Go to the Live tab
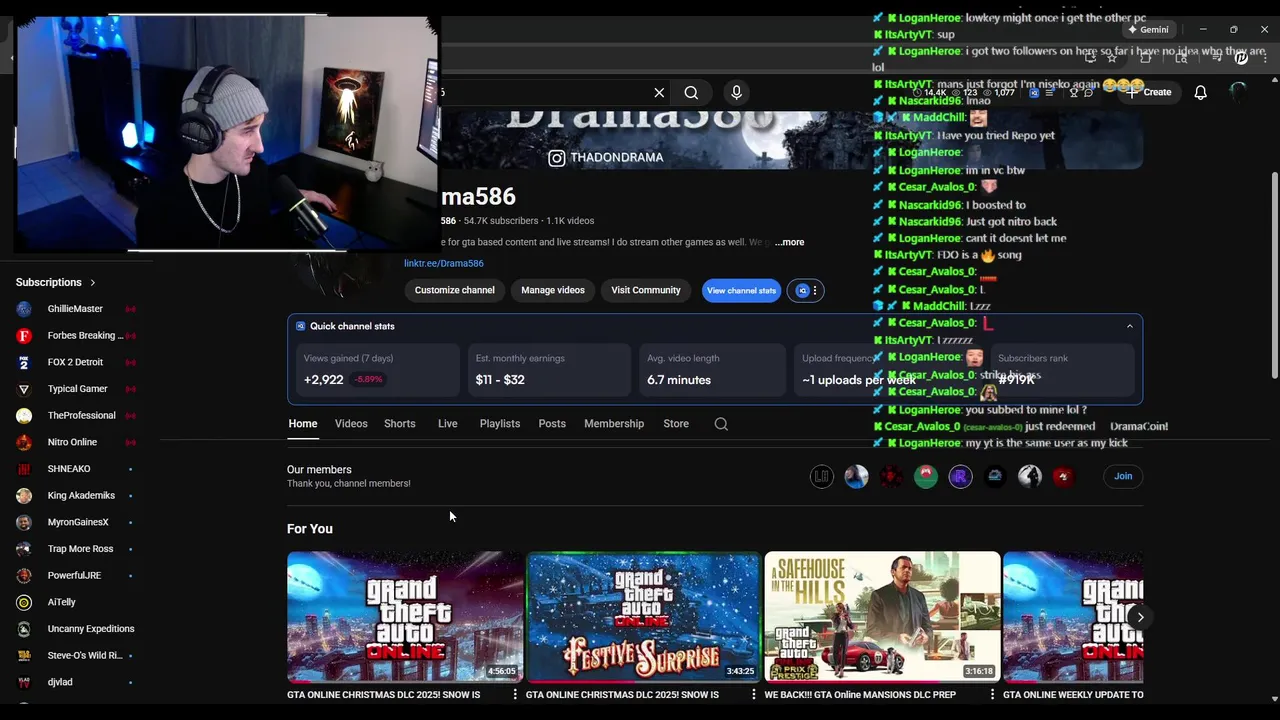 coord(448,424)
